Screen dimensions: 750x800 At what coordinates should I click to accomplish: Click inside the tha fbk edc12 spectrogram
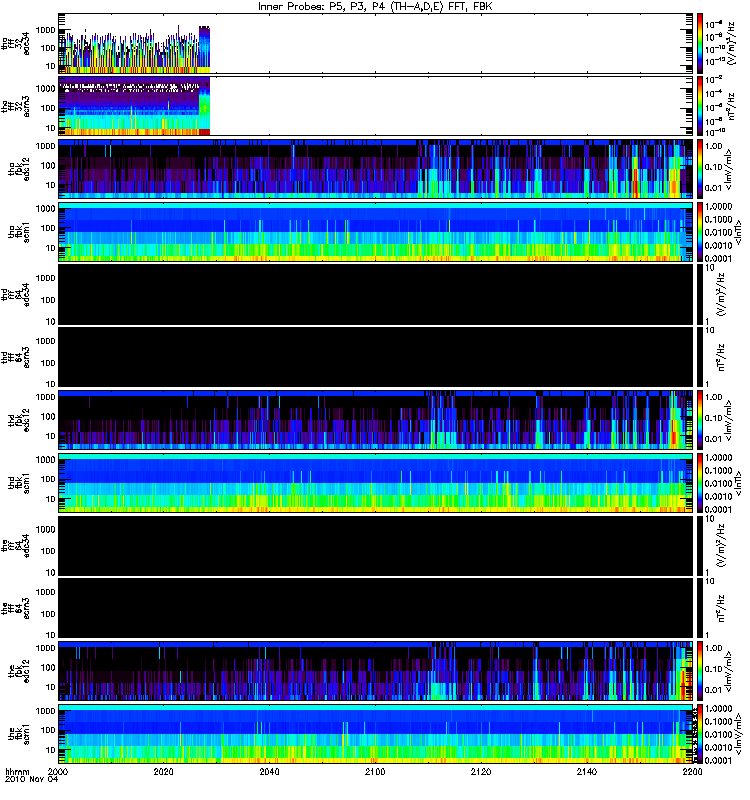point(375,169)
